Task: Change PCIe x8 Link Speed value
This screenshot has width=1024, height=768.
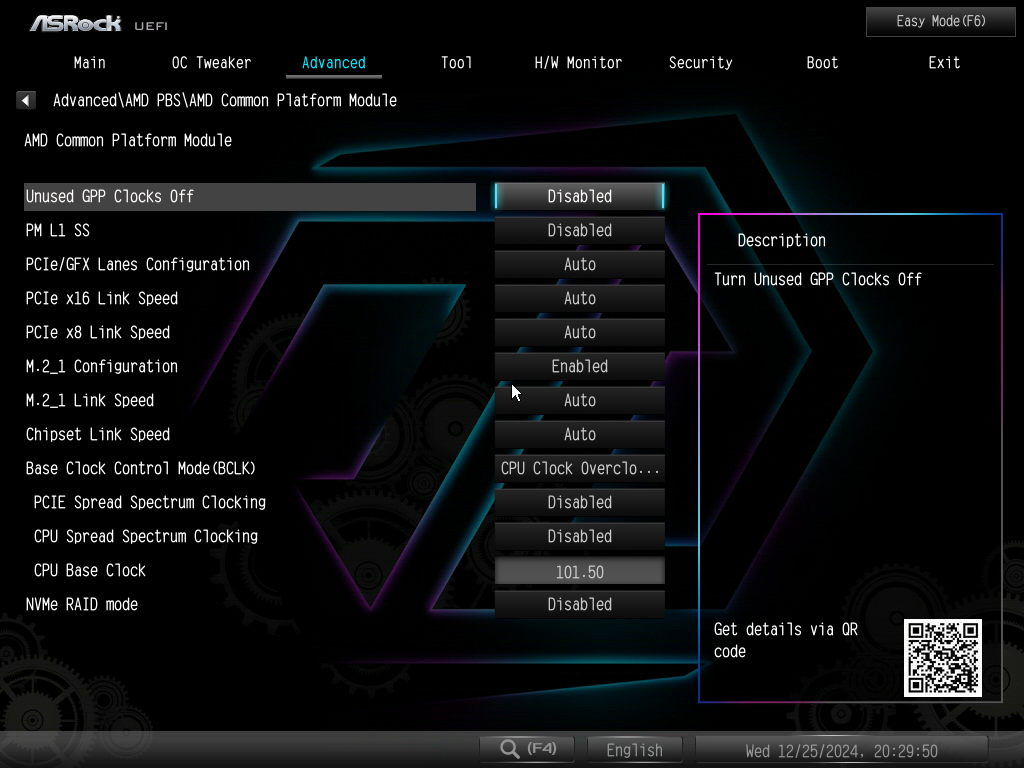Action: click(x=579, y=332)
